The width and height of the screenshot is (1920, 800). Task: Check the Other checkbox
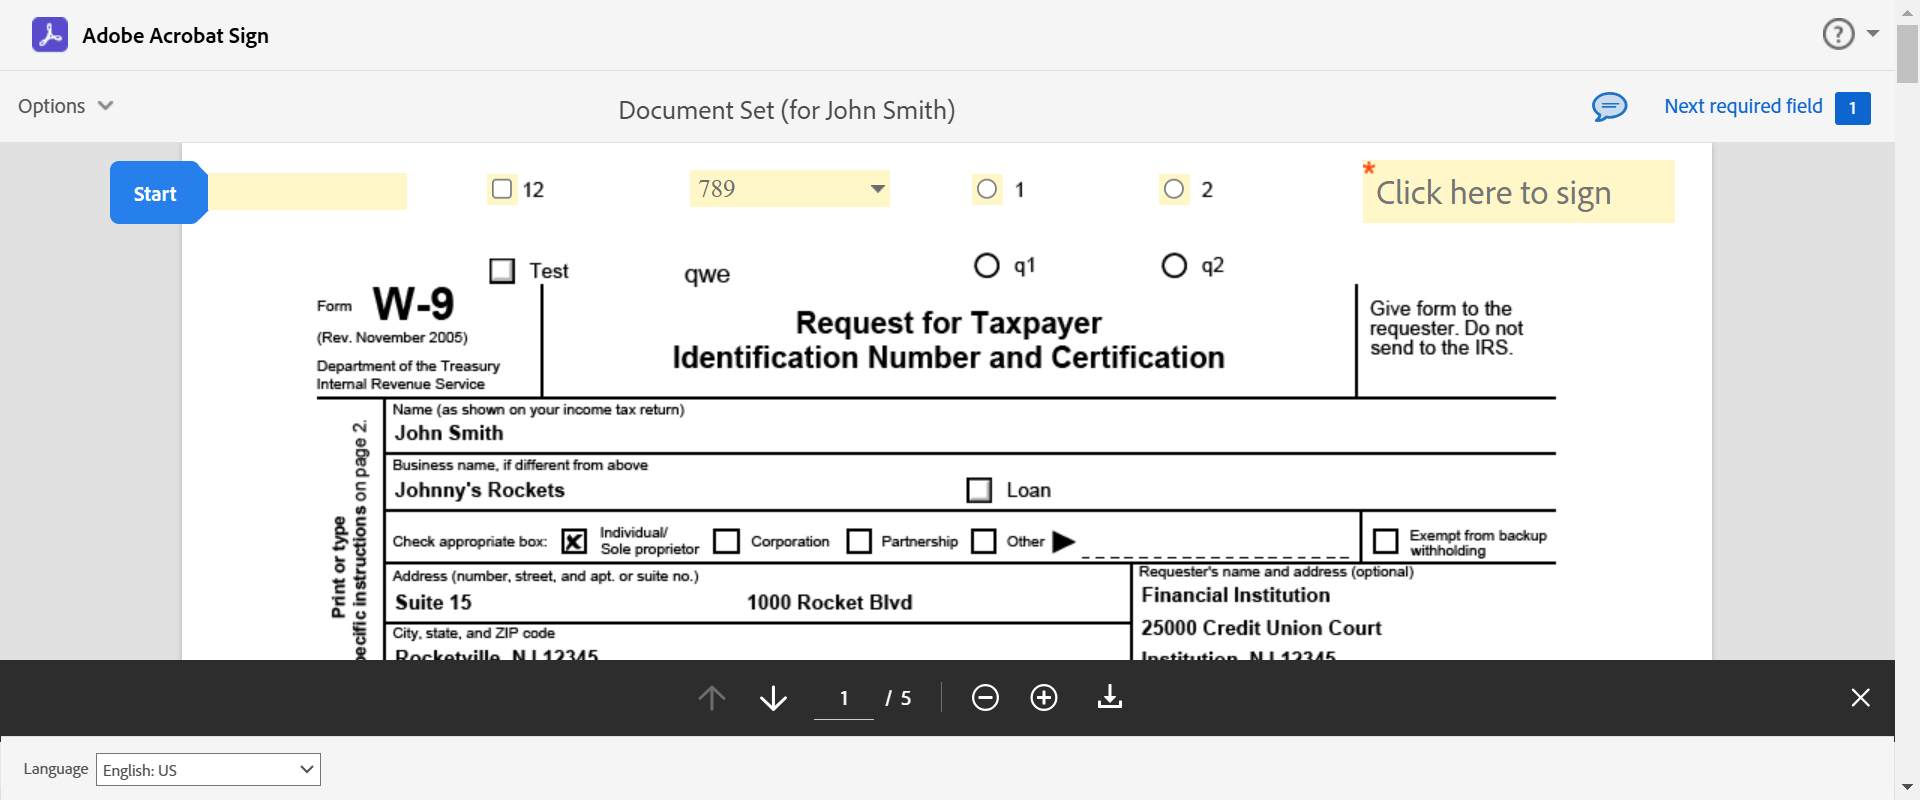click(x=984, y=541)
